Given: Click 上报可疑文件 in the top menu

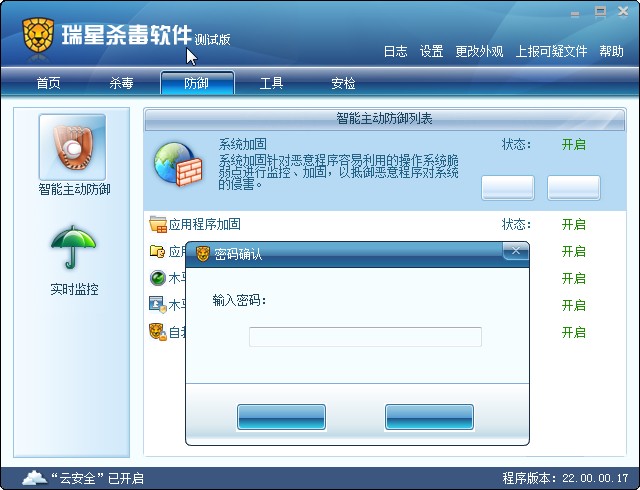Looking at the screenshot, I should [x=551, y=51].
